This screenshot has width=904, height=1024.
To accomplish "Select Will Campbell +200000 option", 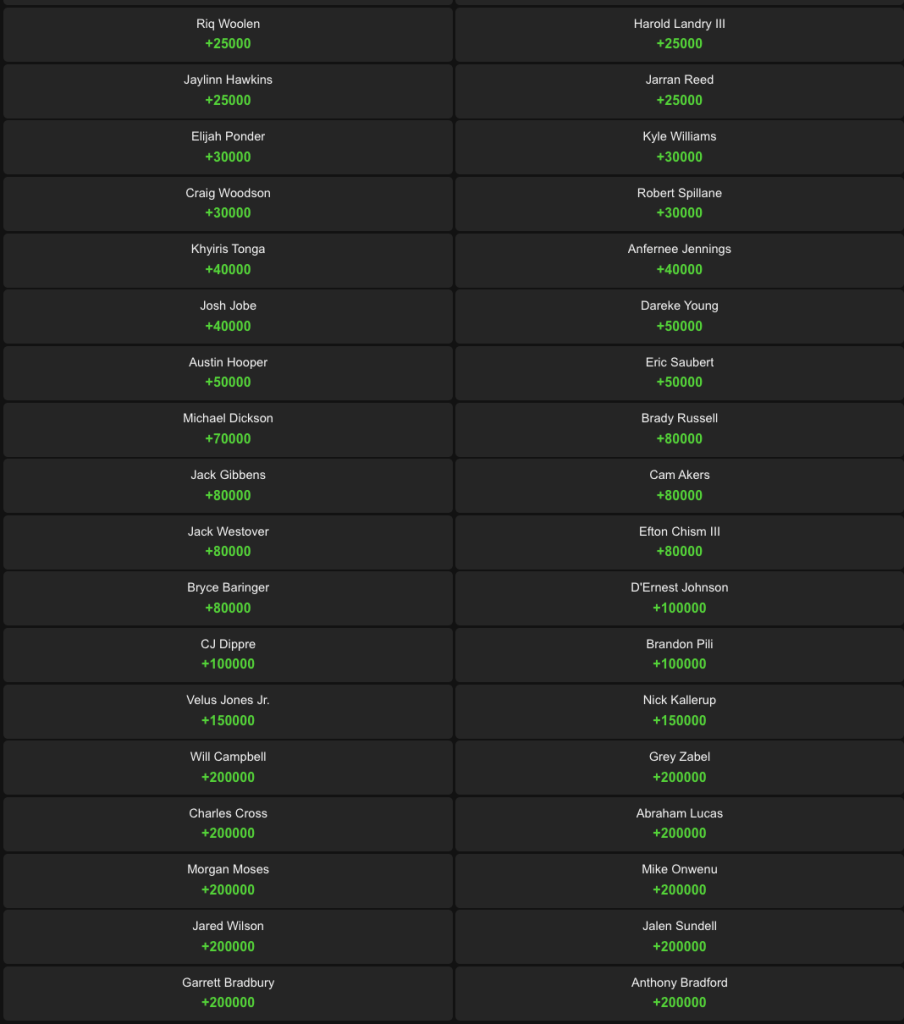I will (228, 768).
